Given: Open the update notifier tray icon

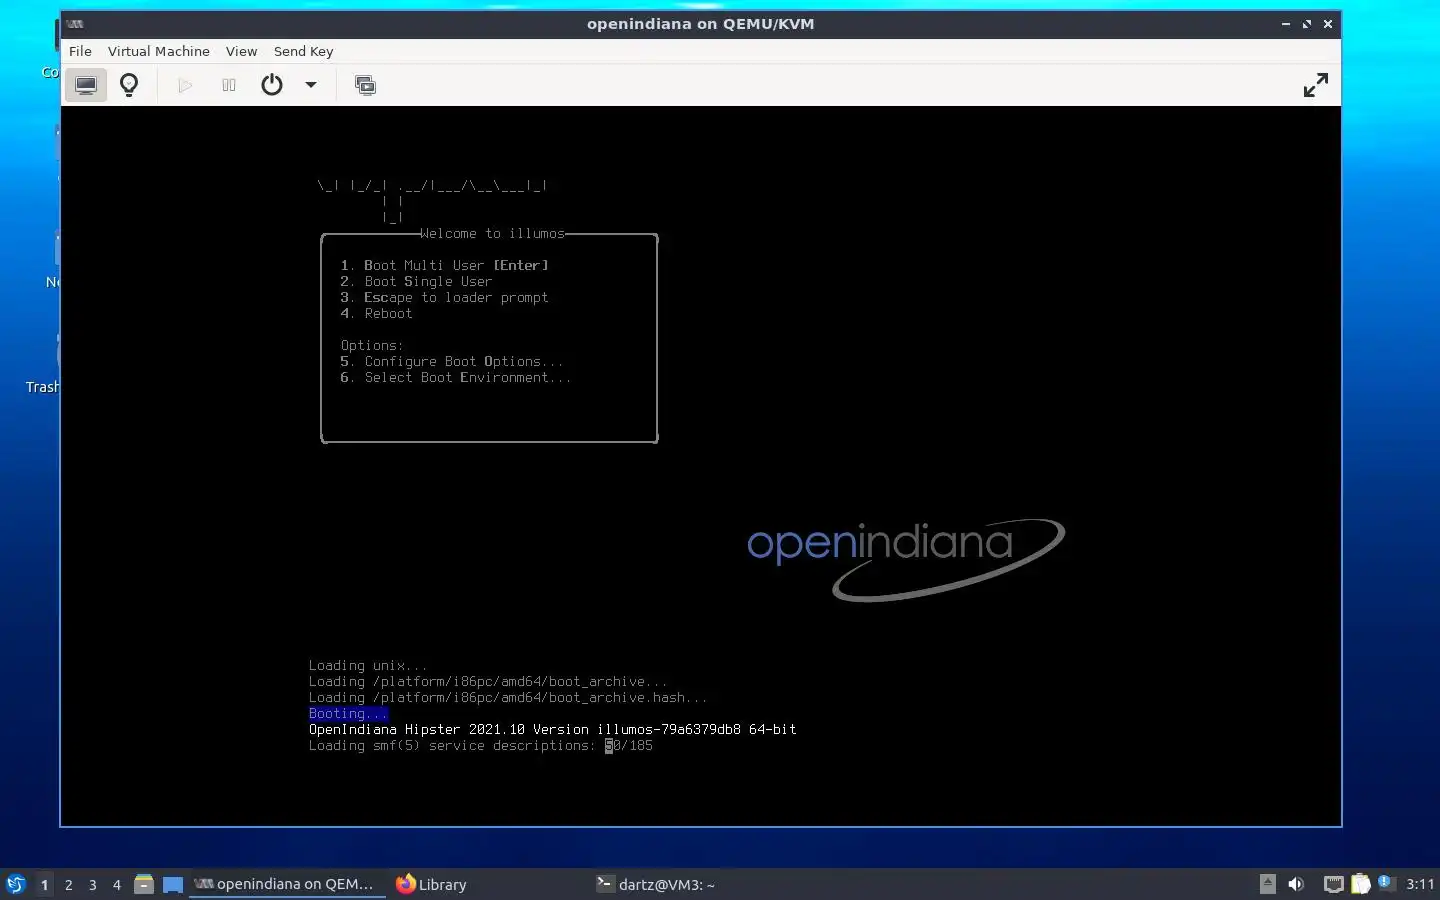Looking at the screenshot, I should pyautogui.click(x=1385, y=882).
